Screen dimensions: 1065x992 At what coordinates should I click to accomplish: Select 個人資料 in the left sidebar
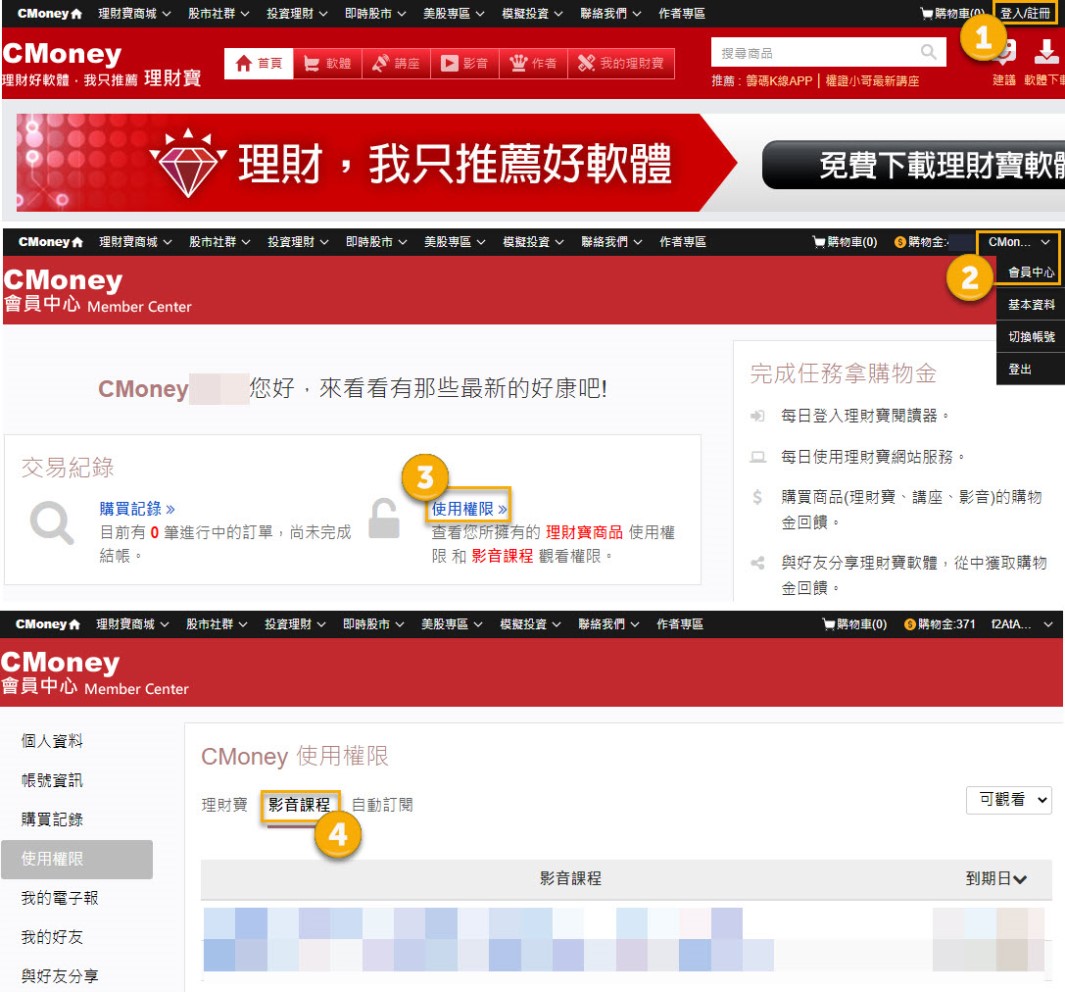[52, 741]
